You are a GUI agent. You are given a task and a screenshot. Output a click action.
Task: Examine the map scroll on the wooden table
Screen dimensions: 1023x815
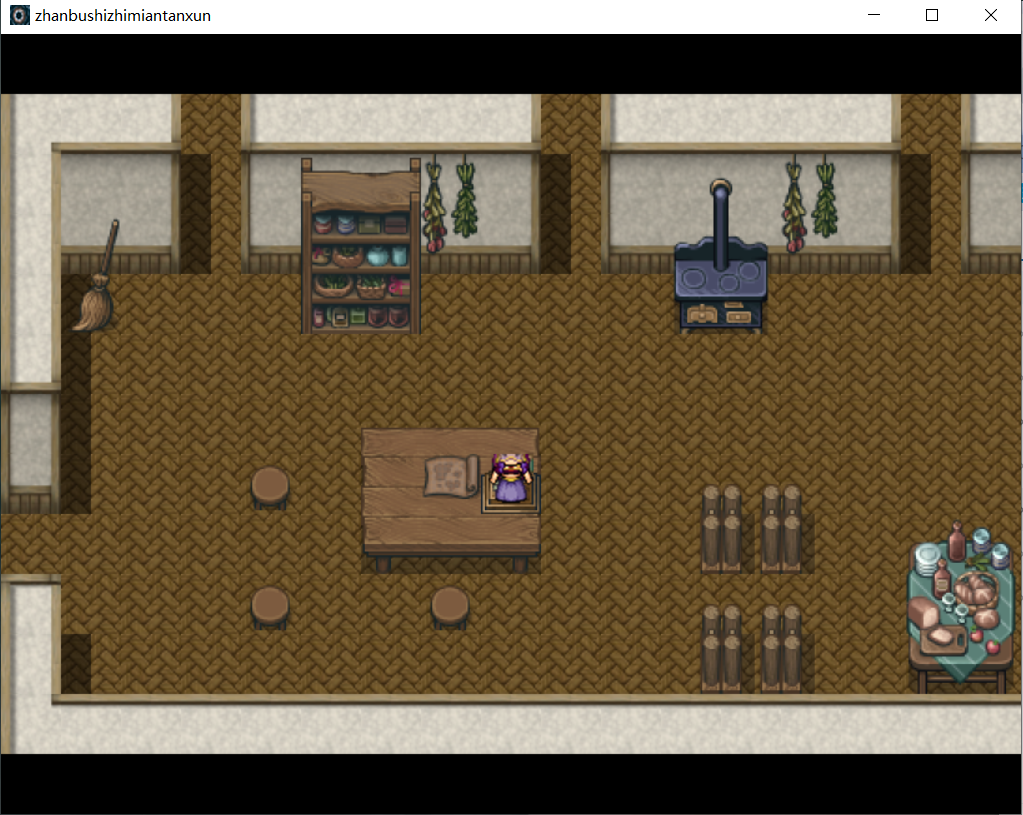451,476
